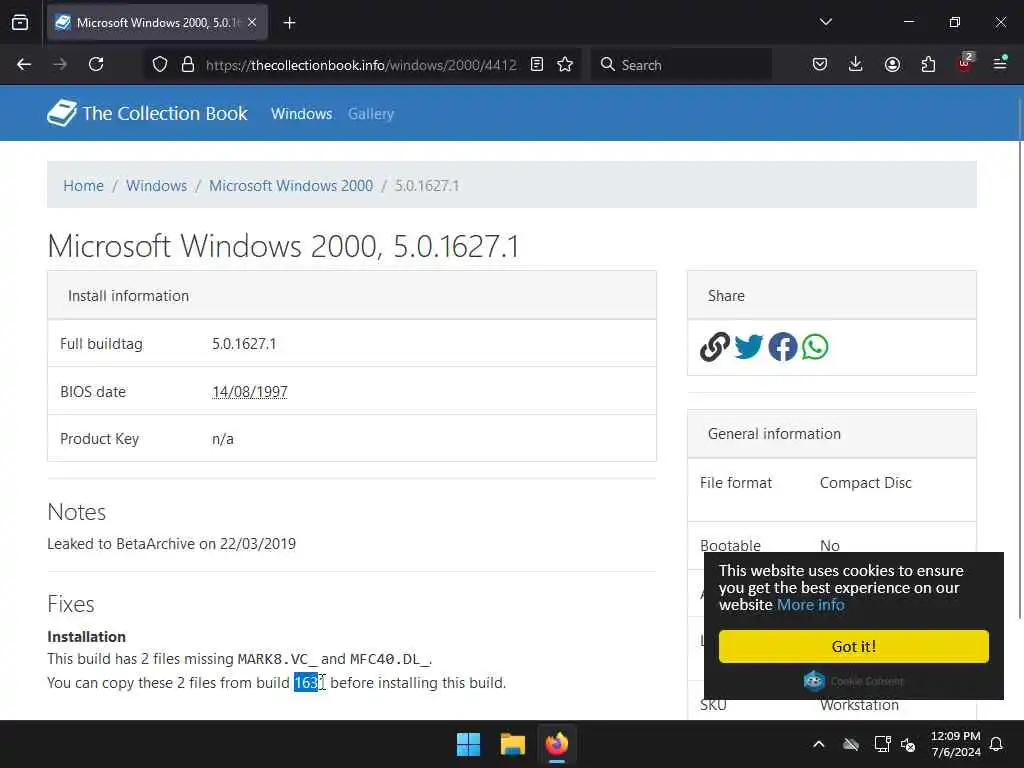Open the downloads panel
Screen dimensions: 1024x768
(856, 64)
